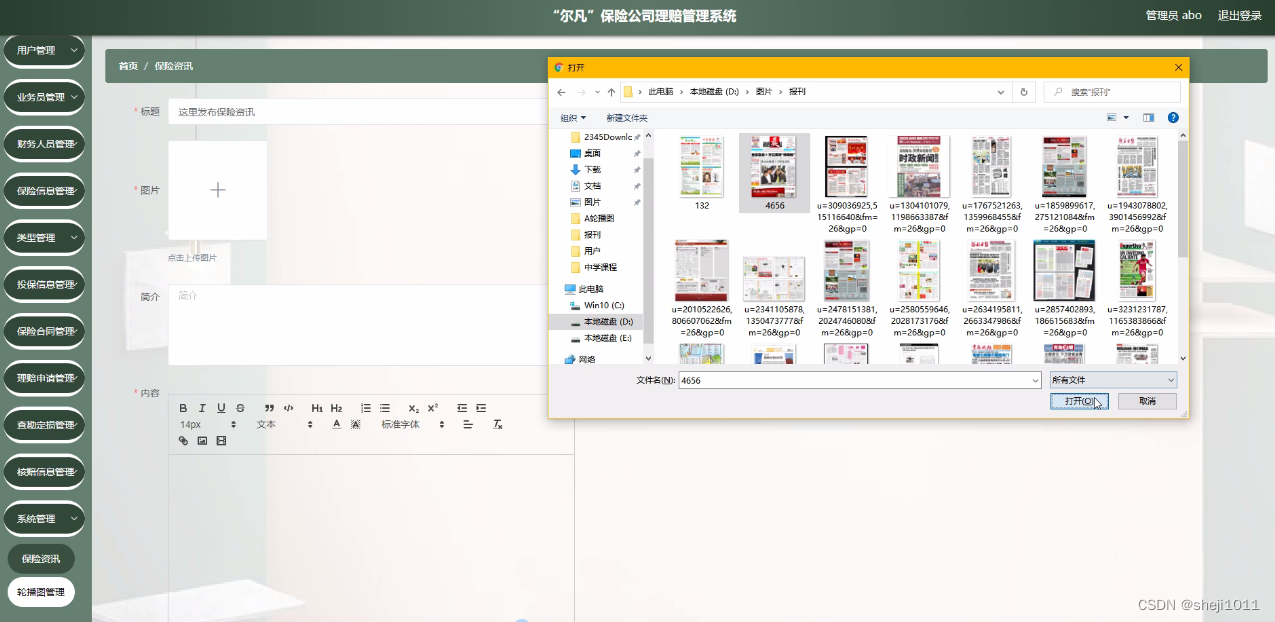This screenshot has height=622, width=1275.
Task: Create a bulleted list
Action: pos(385,408)
